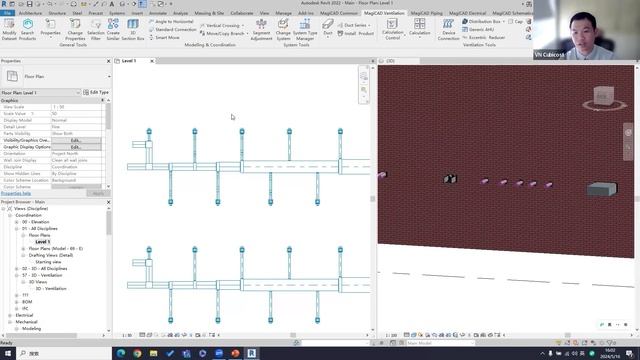Open the Segment Adjustment tool
640x360 pixels.
click(x=261, y=29)
